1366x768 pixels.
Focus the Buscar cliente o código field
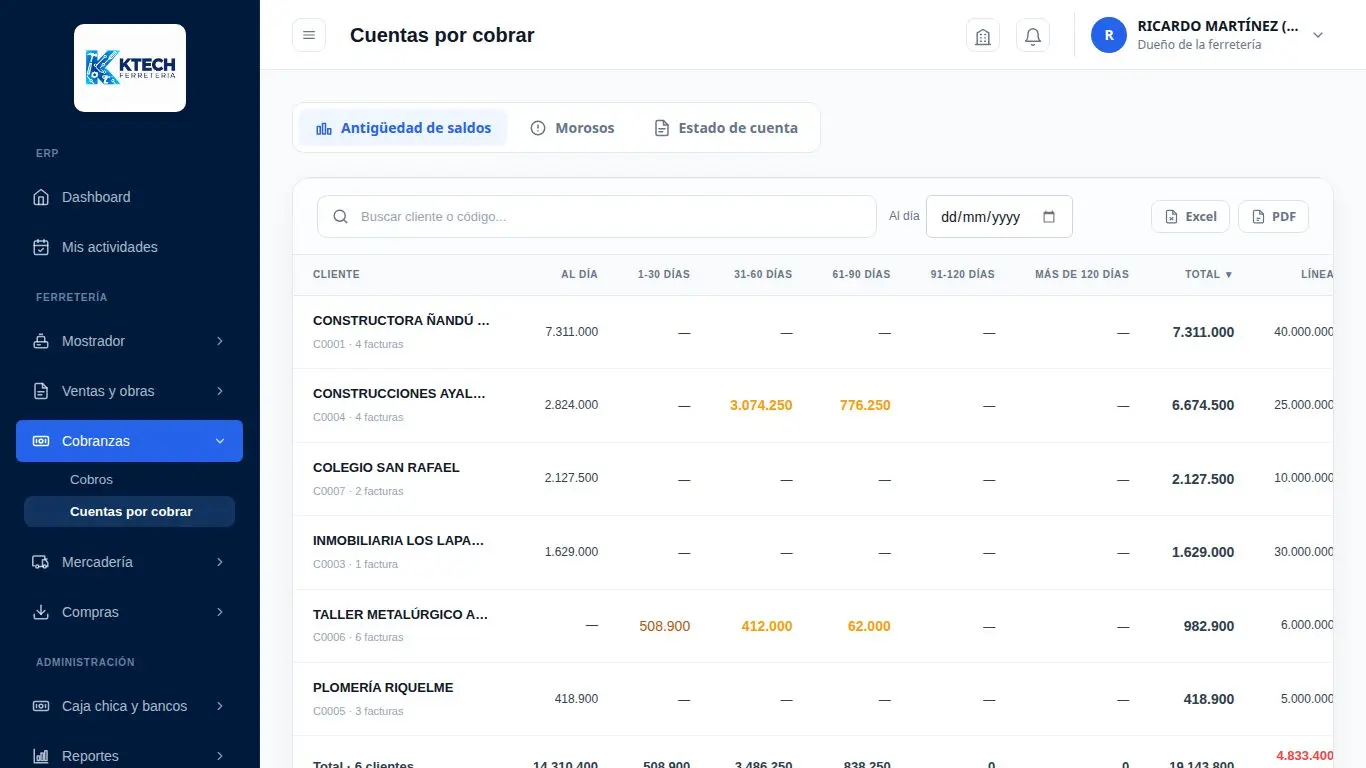[596, 216]
